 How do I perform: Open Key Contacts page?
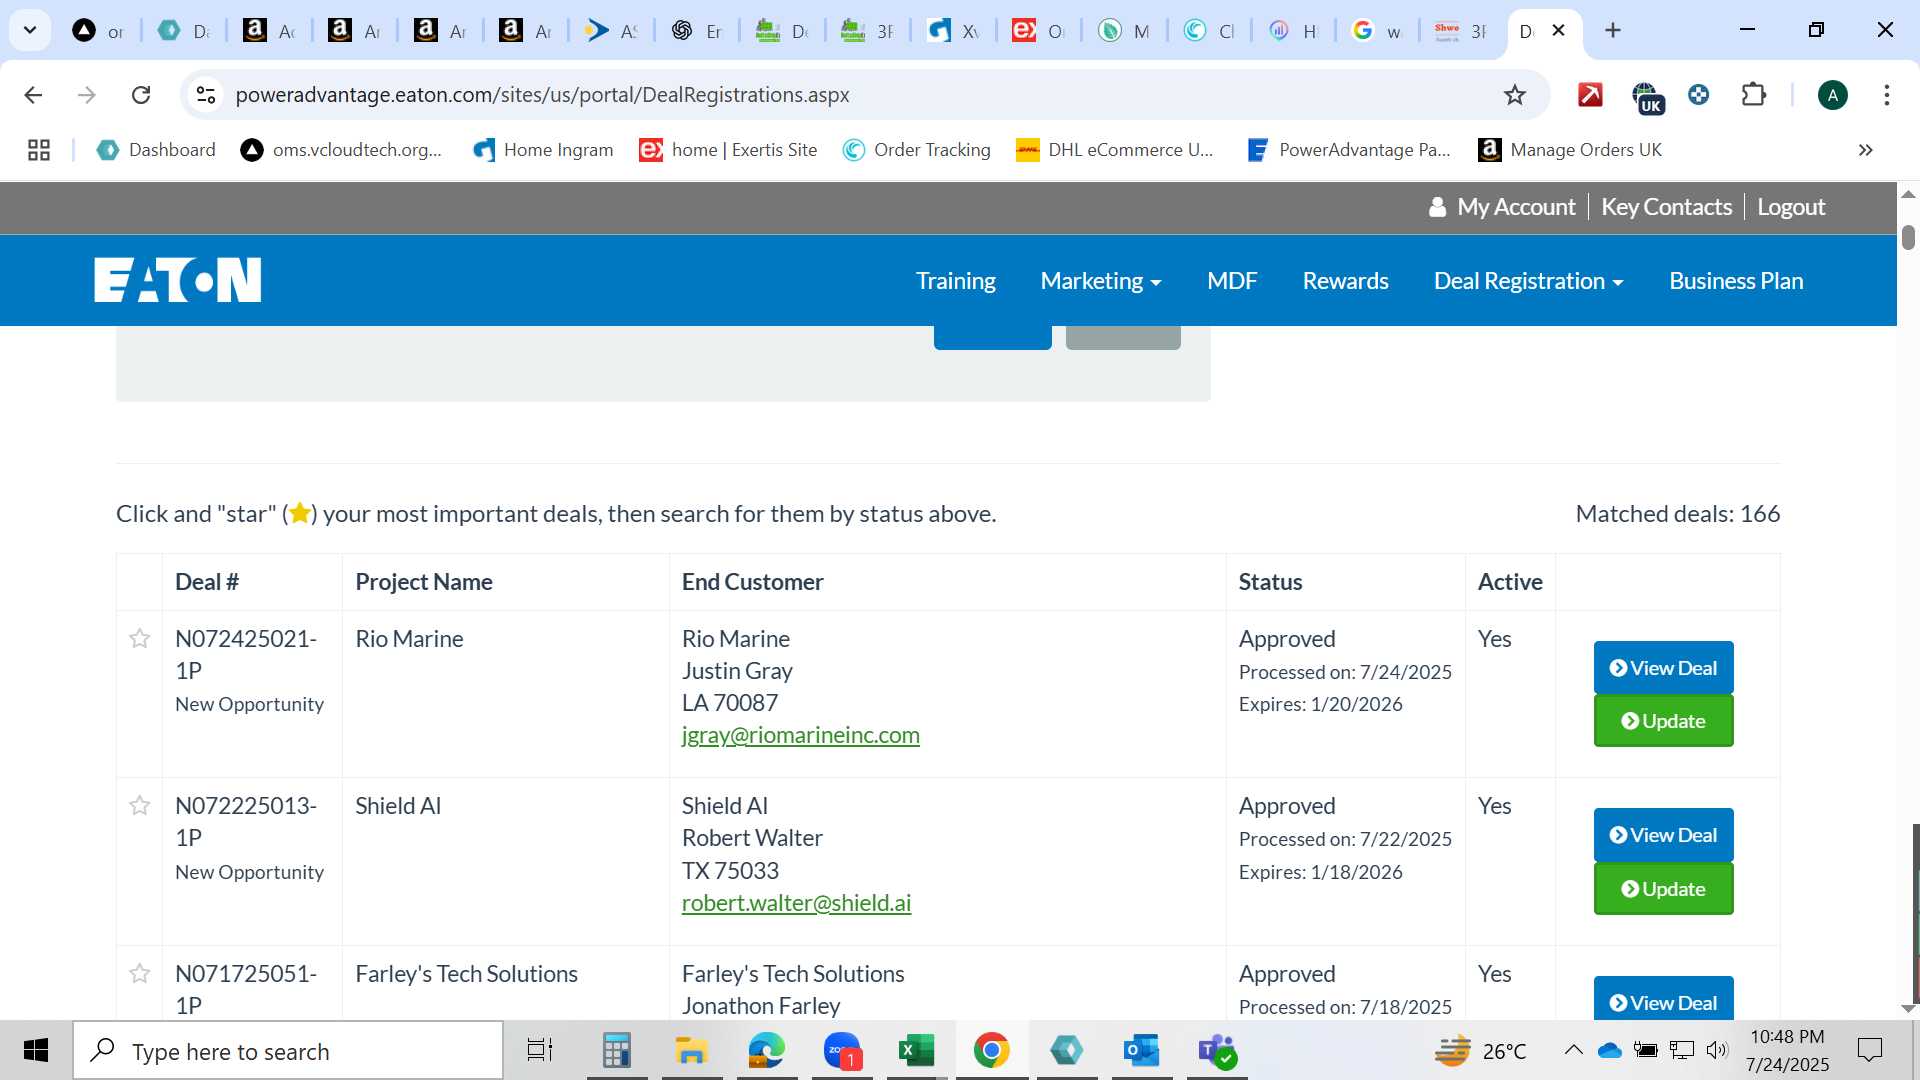pyautogui.click(x=1666, y=207)
